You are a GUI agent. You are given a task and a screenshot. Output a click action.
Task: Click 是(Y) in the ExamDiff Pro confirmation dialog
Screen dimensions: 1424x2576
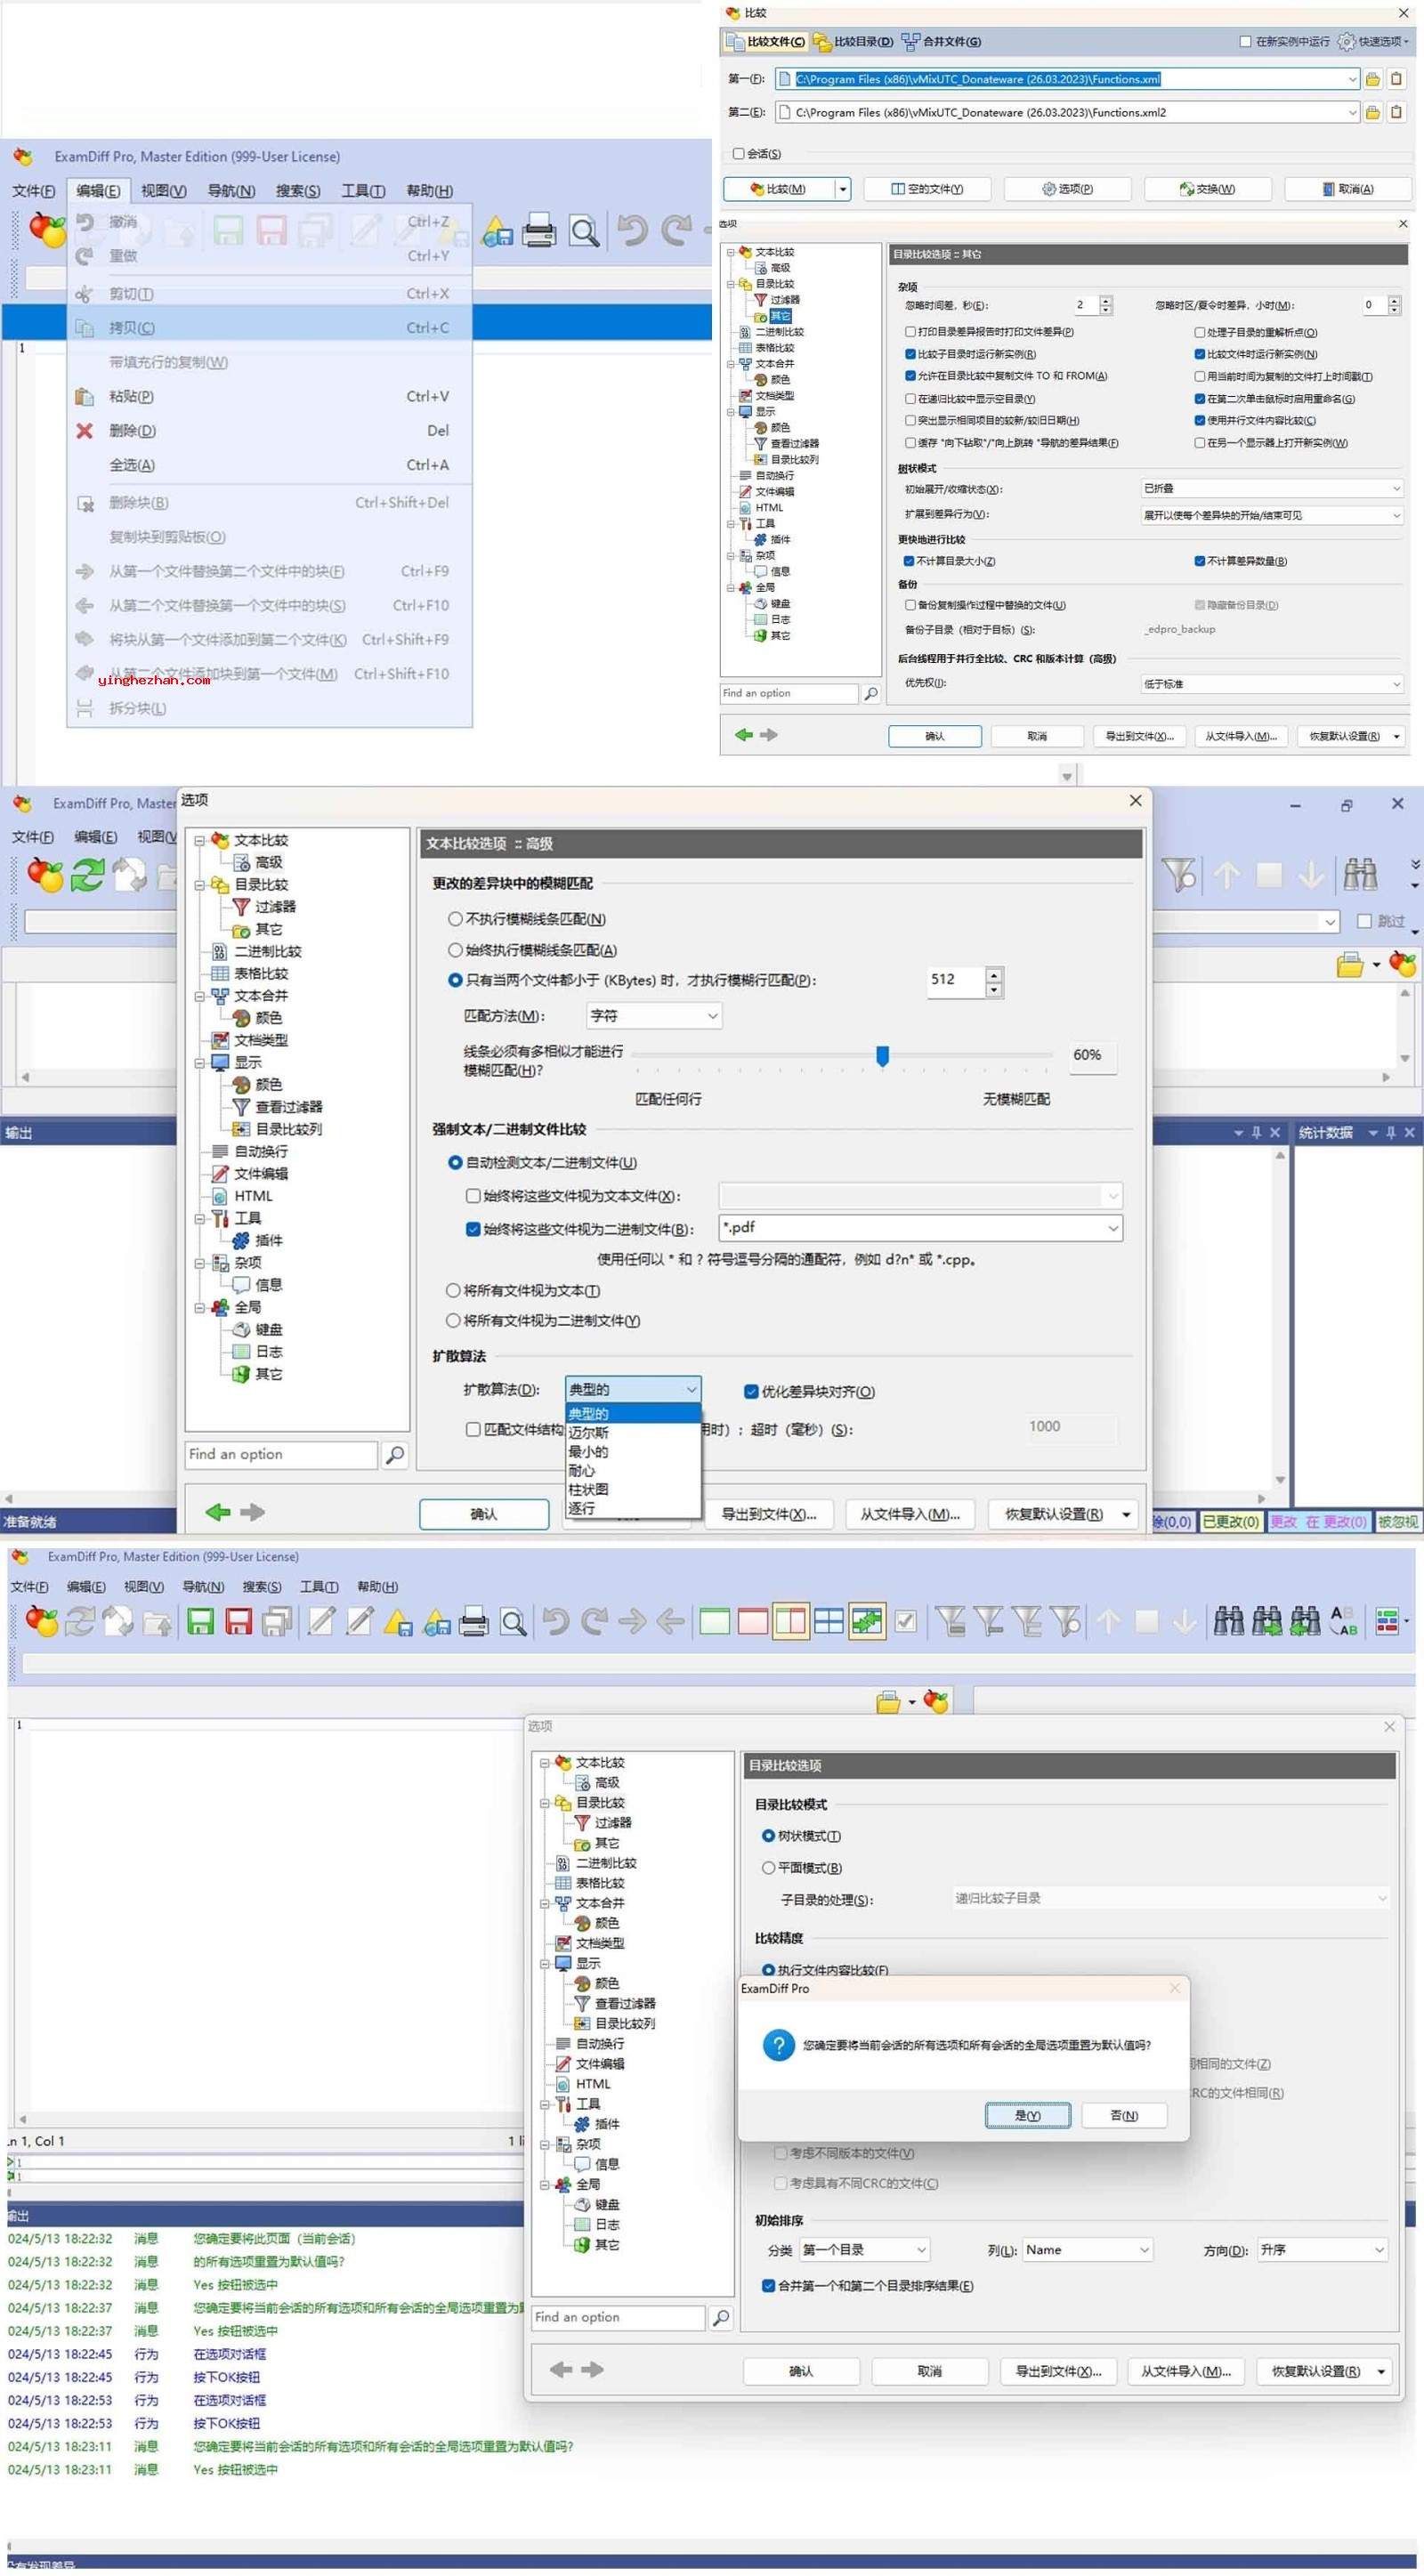click(x=1027, y=2115)
